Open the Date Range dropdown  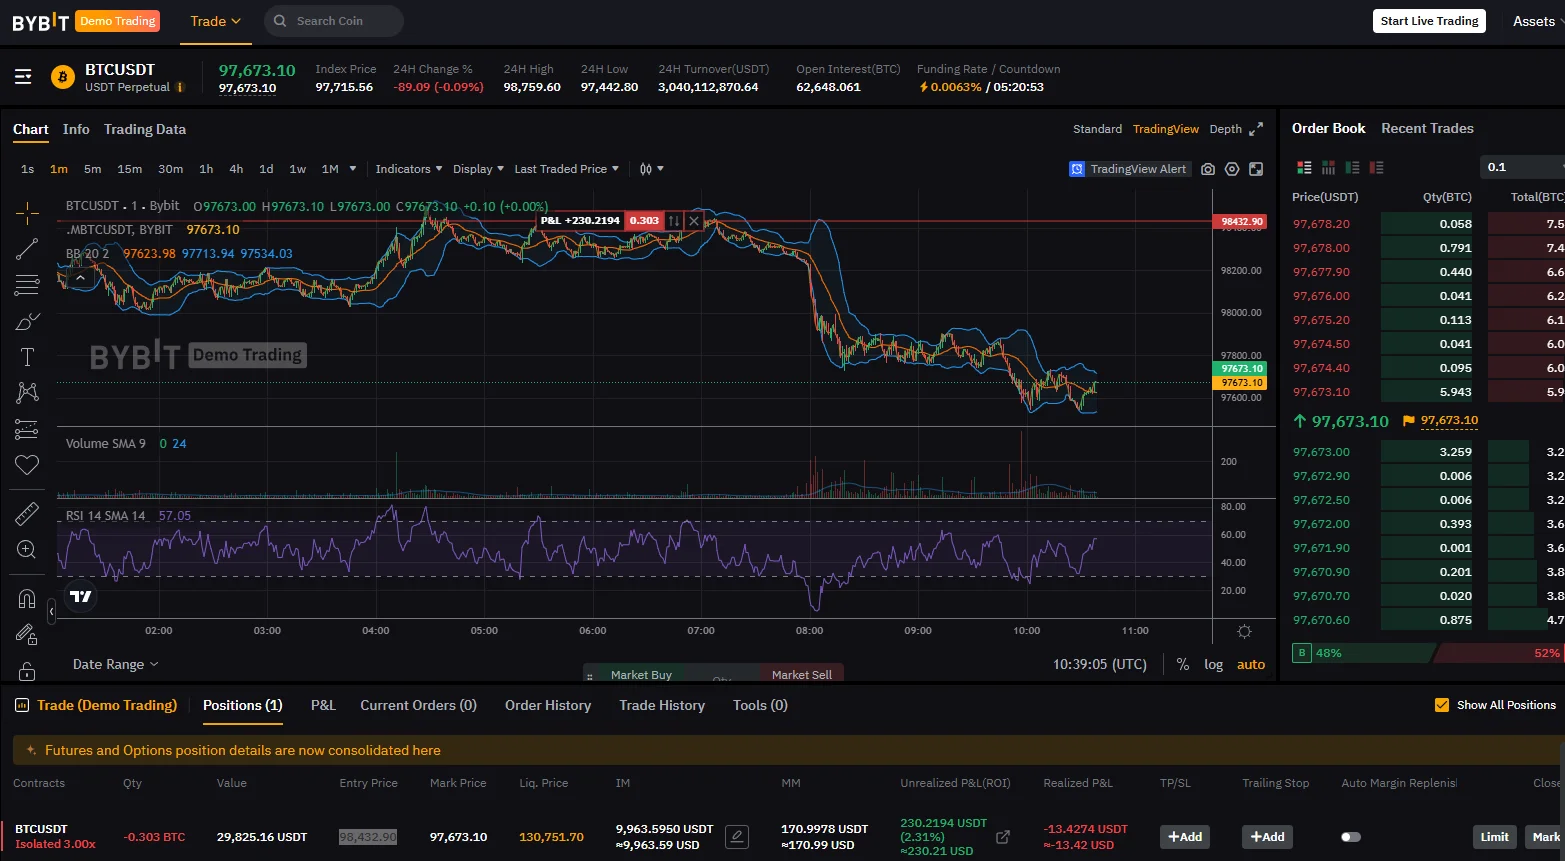[115, 664]
